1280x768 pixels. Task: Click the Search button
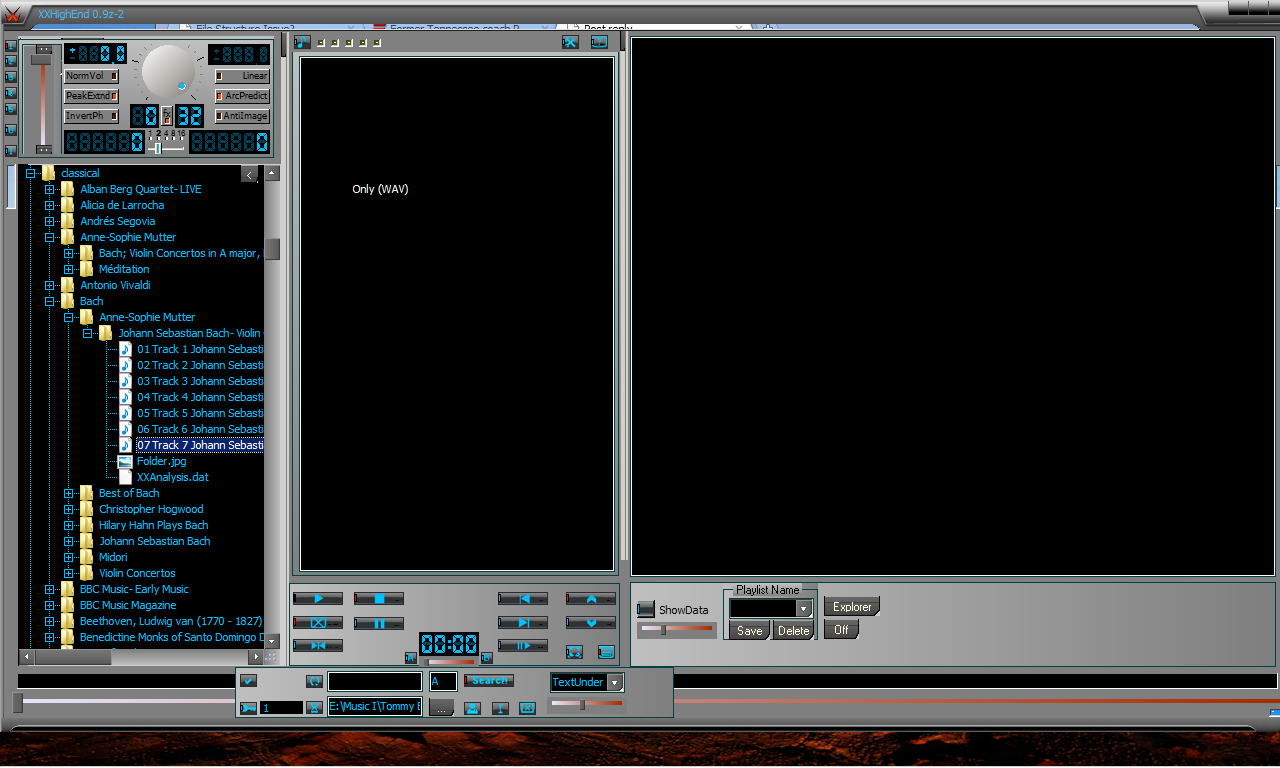tap(489, 680)
